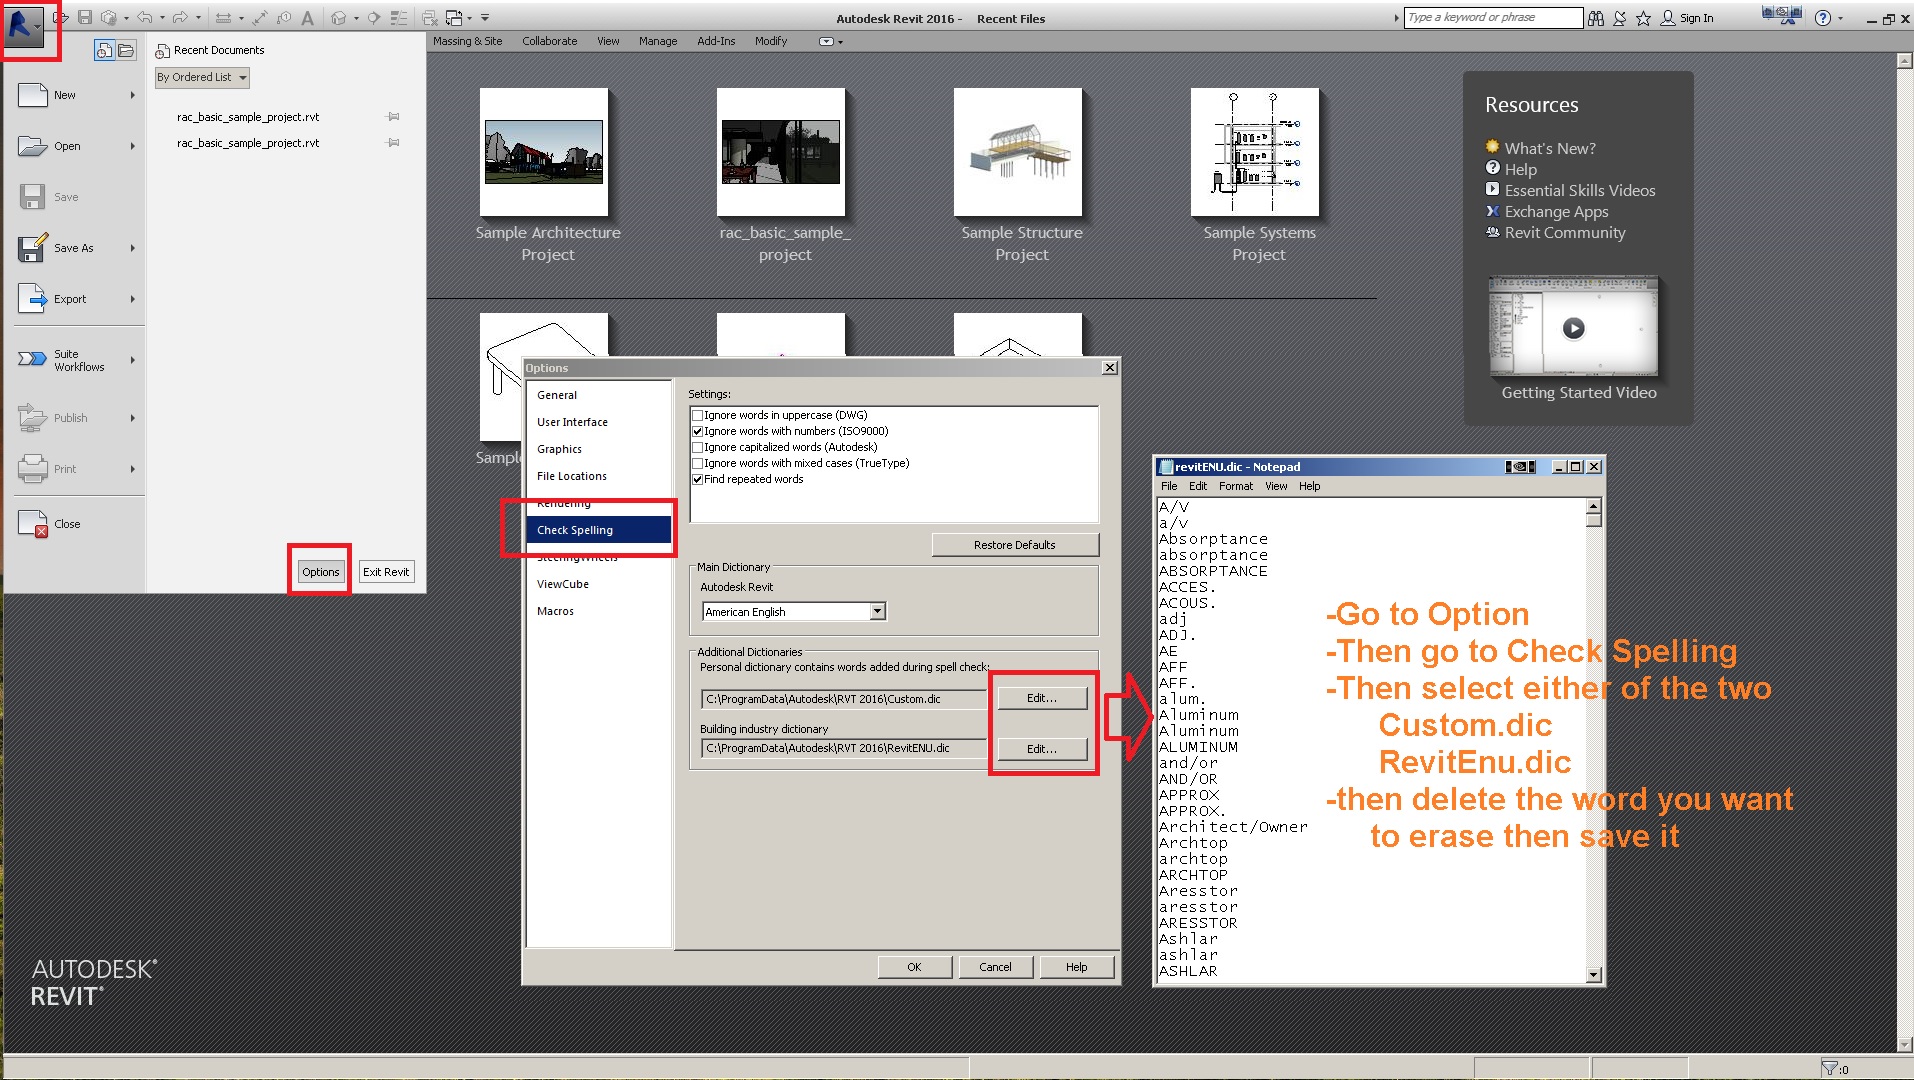1914x1080 pixels.
Task: Click the Thin Lines icon in toolbar
Action: 399,18
